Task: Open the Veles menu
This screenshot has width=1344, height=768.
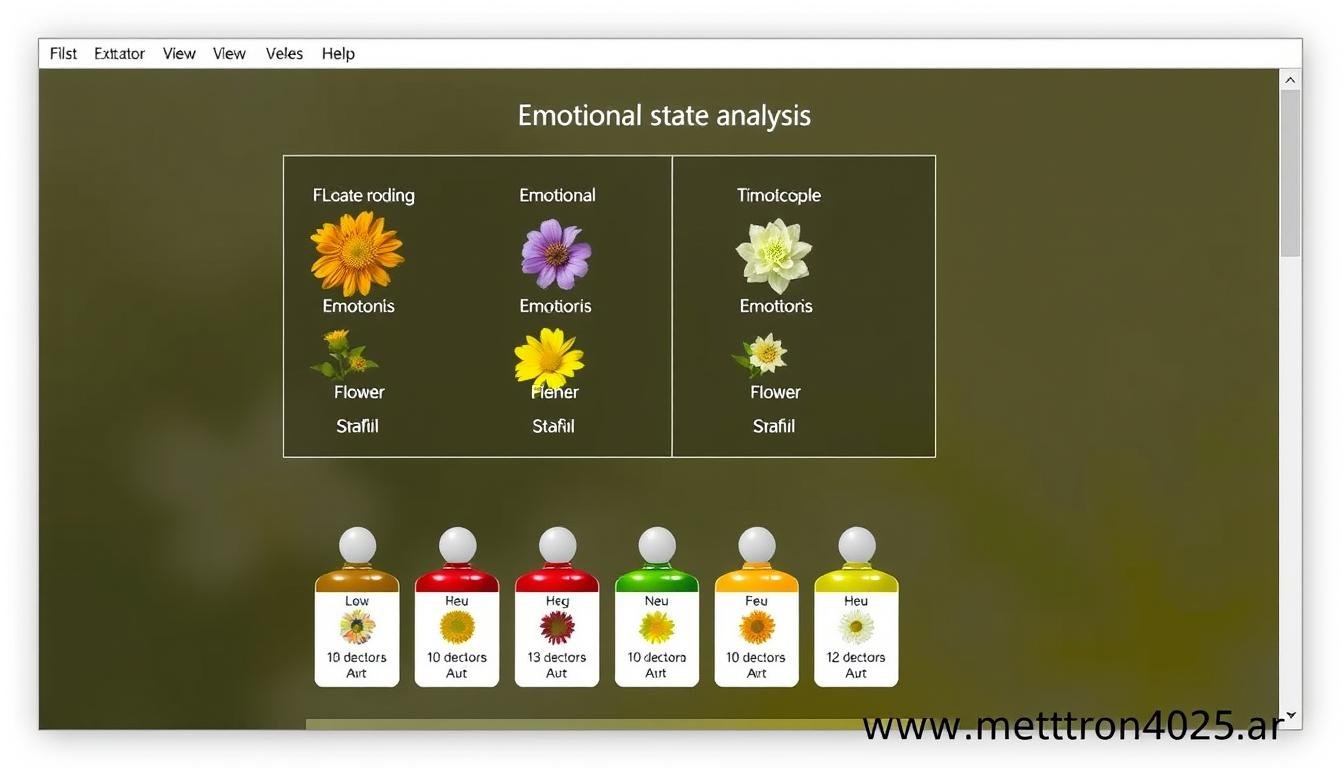Action: 284,54
